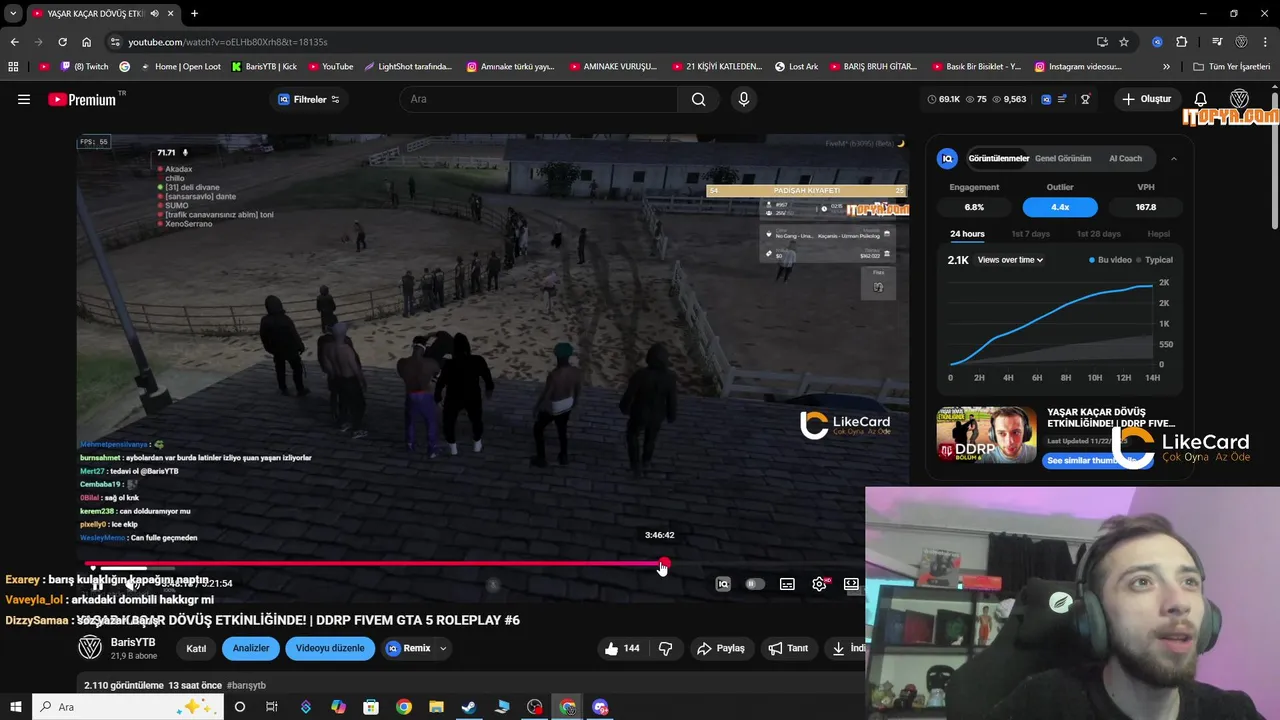
Task: Open the vidIQ icon in player controls
Action: [723, 584]
